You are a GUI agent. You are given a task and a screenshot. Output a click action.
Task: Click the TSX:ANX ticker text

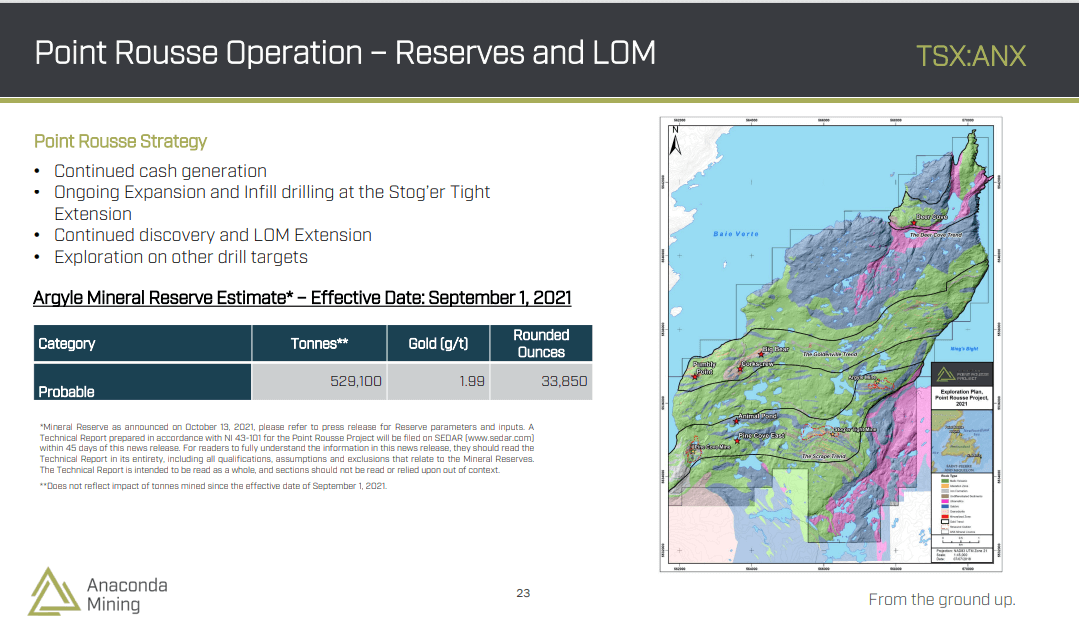971,56
